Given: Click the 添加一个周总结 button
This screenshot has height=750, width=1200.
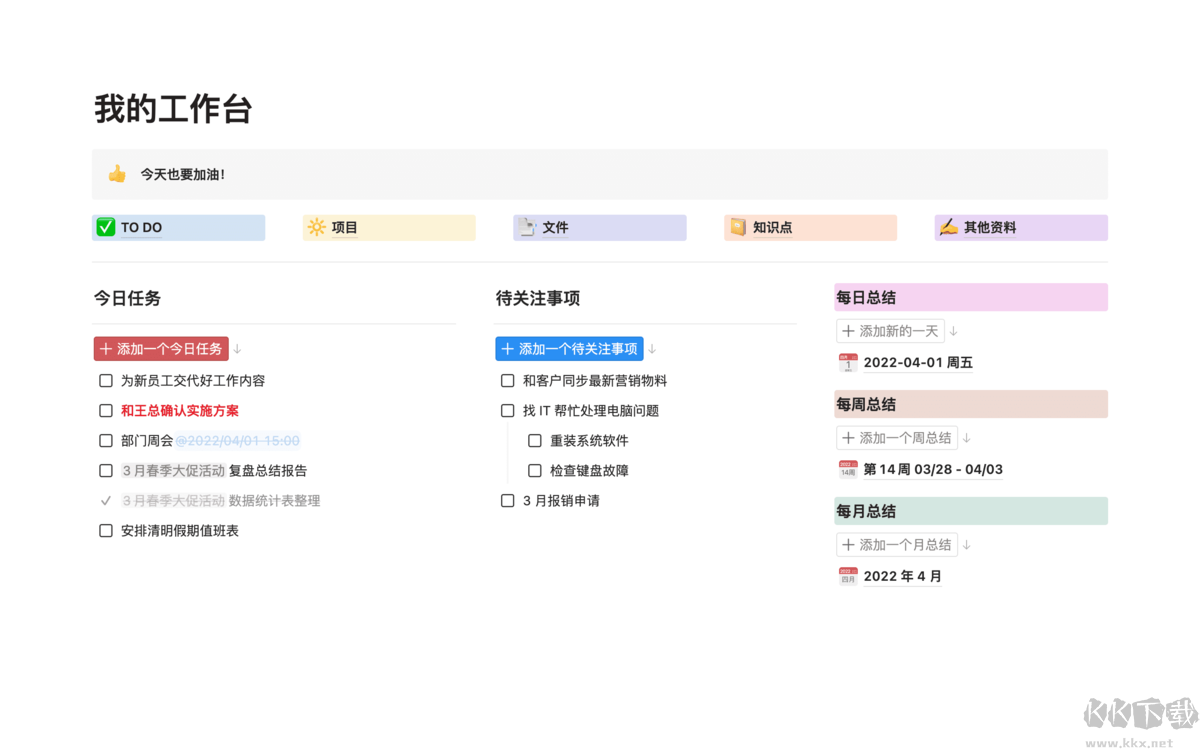Looking at the screenshot, I should (x=897, y=438).
